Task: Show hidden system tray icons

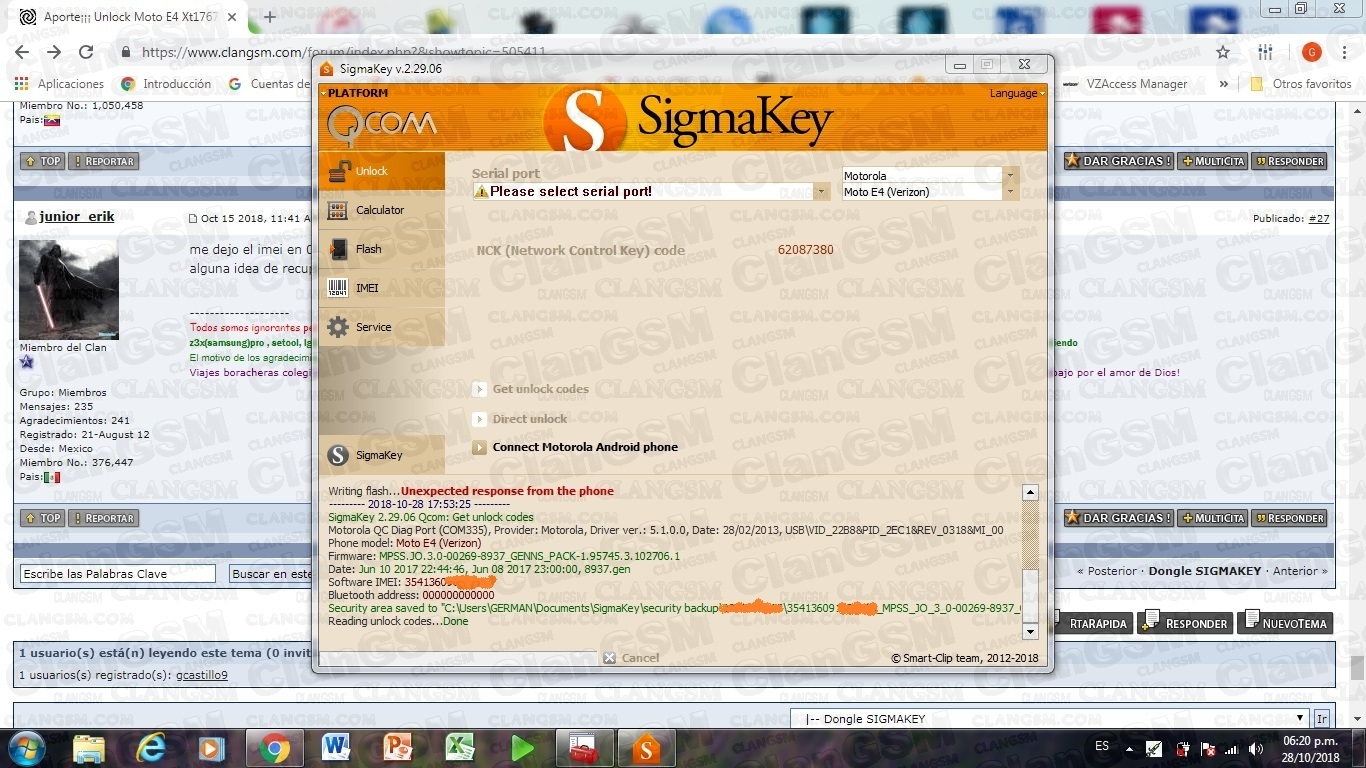Action: coord(1129,748)
